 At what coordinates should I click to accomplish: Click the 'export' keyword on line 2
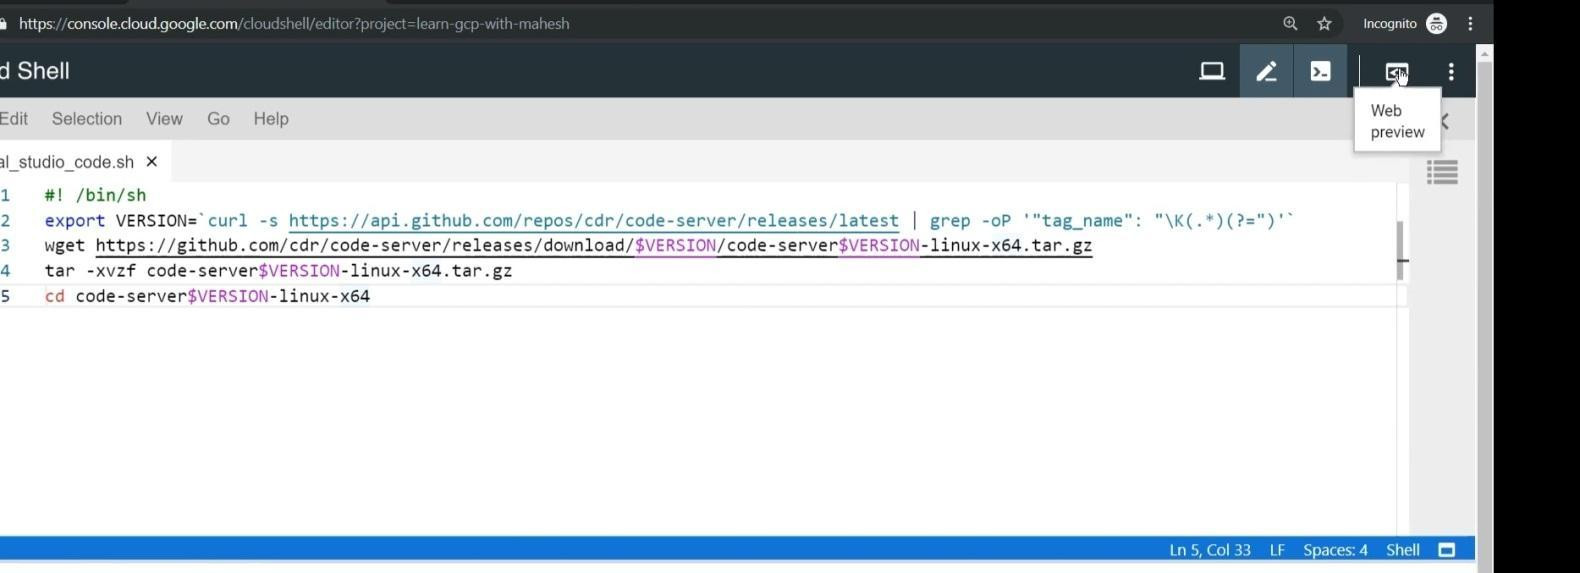click(x=75, y=221)
